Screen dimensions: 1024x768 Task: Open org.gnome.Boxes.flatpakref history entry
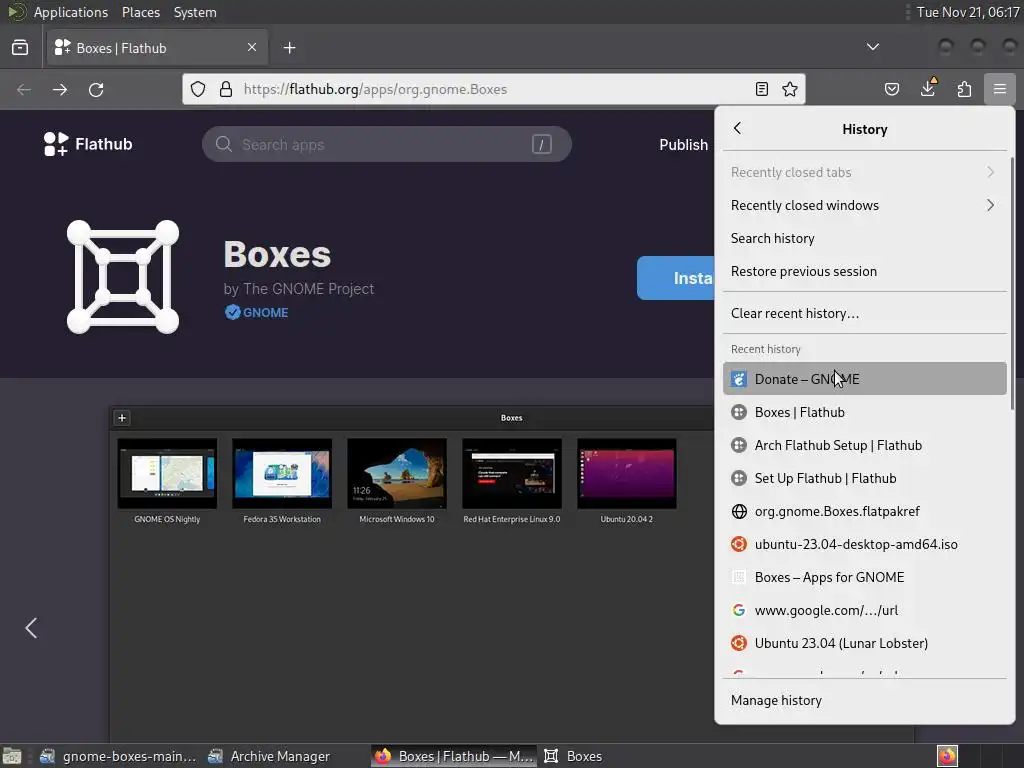coord(864,511)
